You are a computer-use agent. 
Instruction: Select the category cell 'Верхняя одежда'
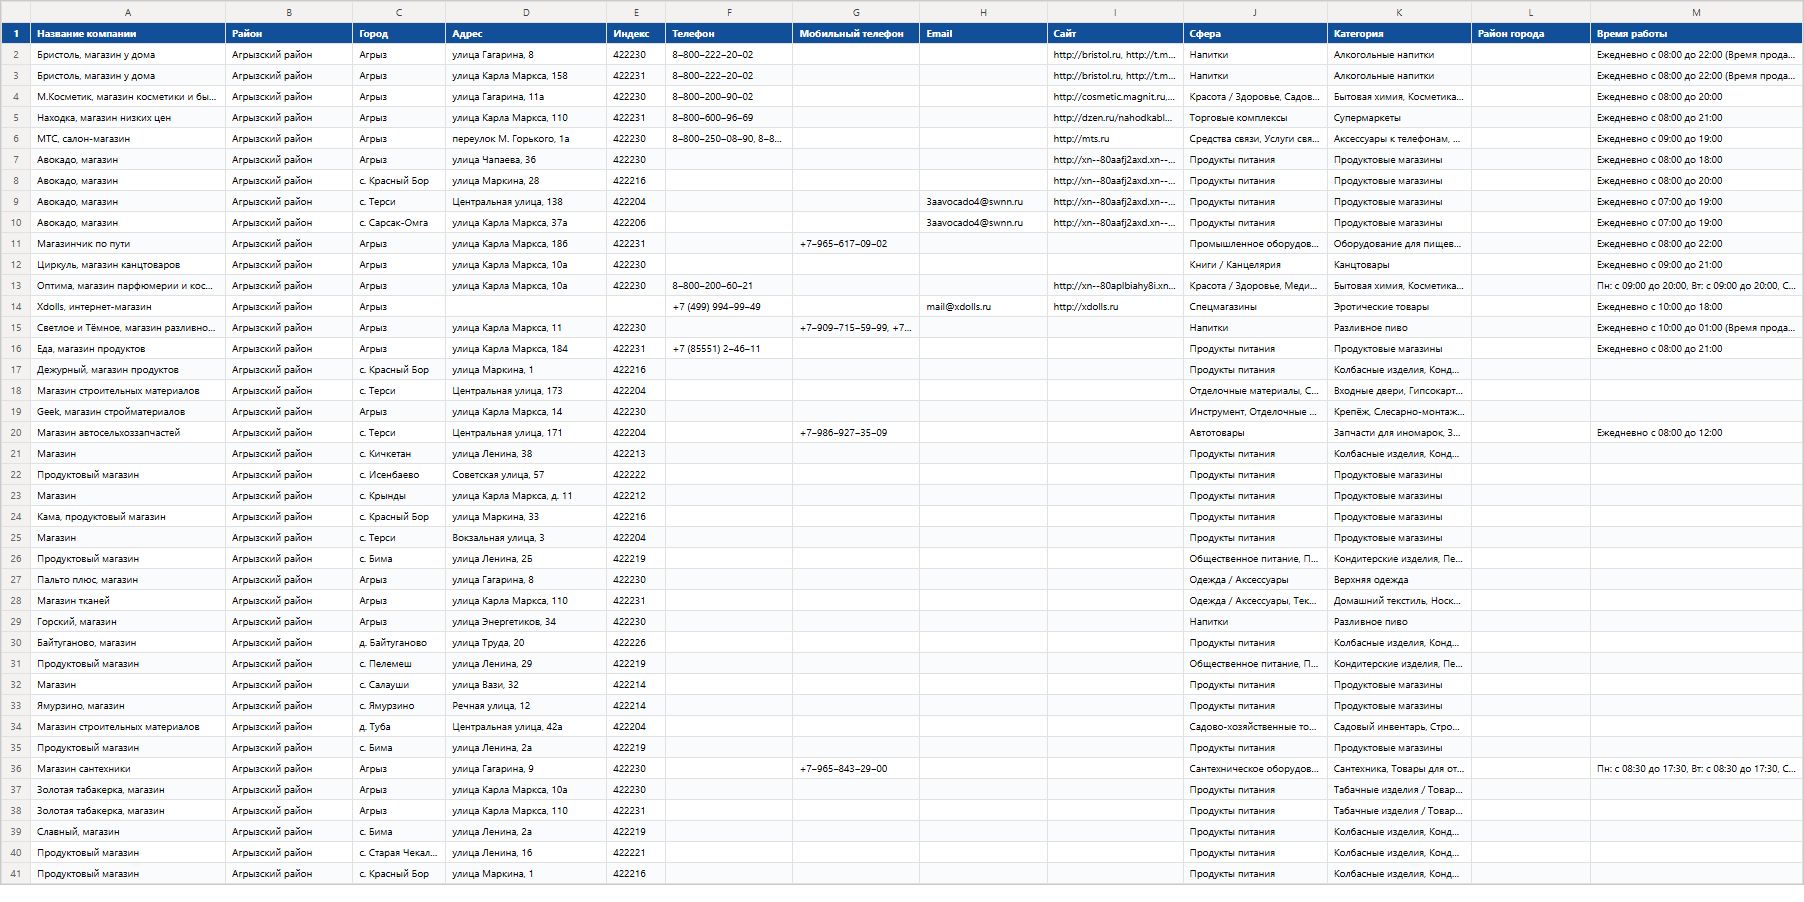1399,580
